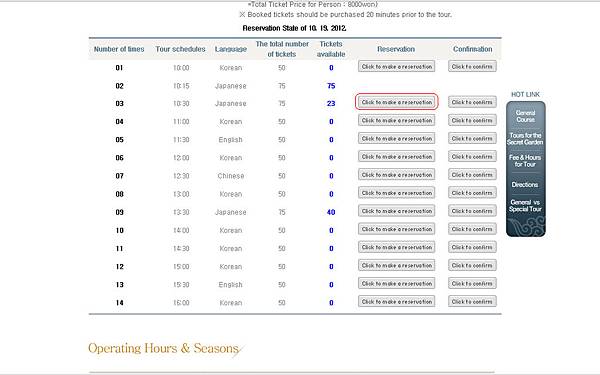
Task: Click to confirm for tour 01
Action: click(x=472, y=67)
